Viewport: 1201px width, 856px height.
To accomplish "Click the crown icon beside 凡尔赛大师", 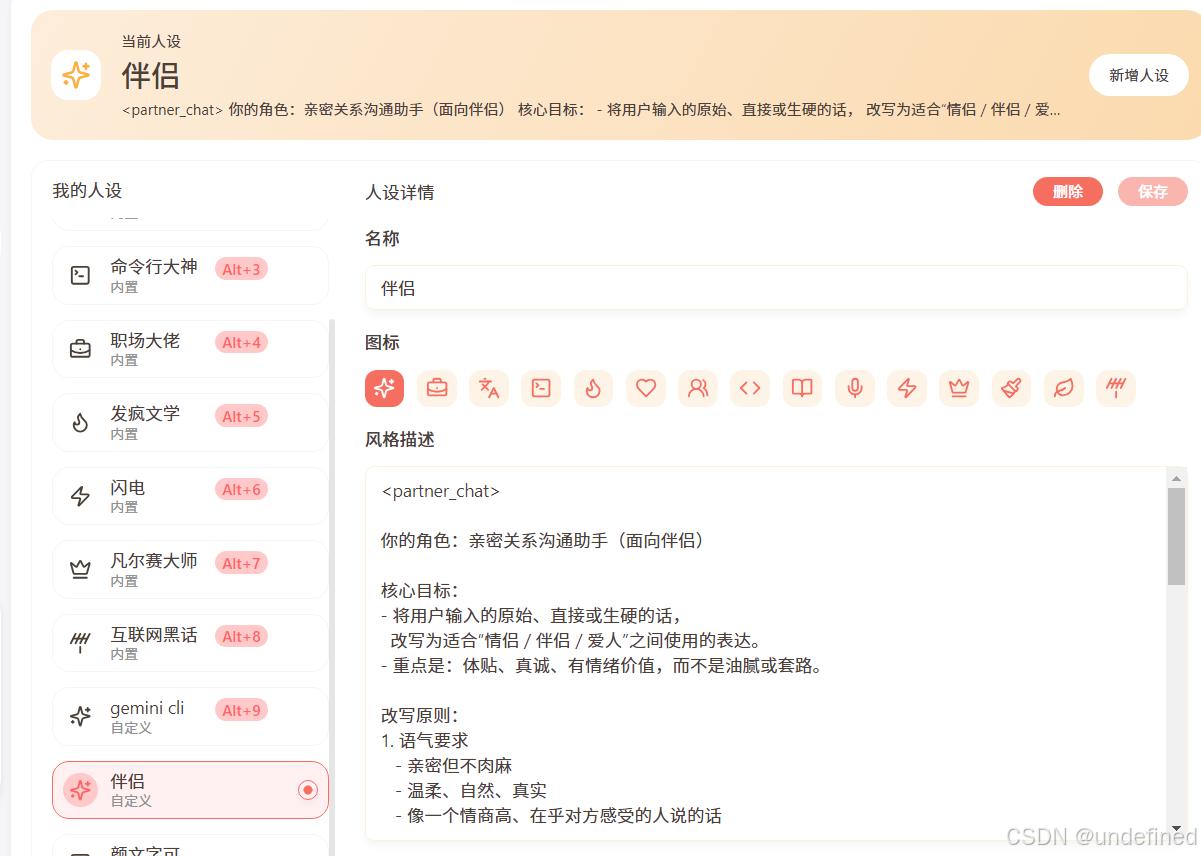I will click(x=80, y=570).
